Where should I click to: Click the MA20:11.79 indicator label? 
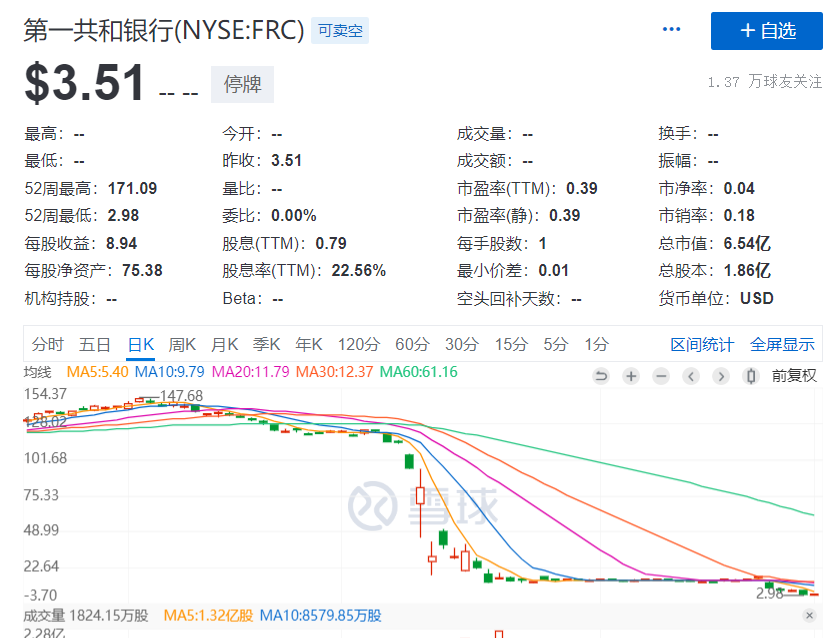[x=250, y=372]
